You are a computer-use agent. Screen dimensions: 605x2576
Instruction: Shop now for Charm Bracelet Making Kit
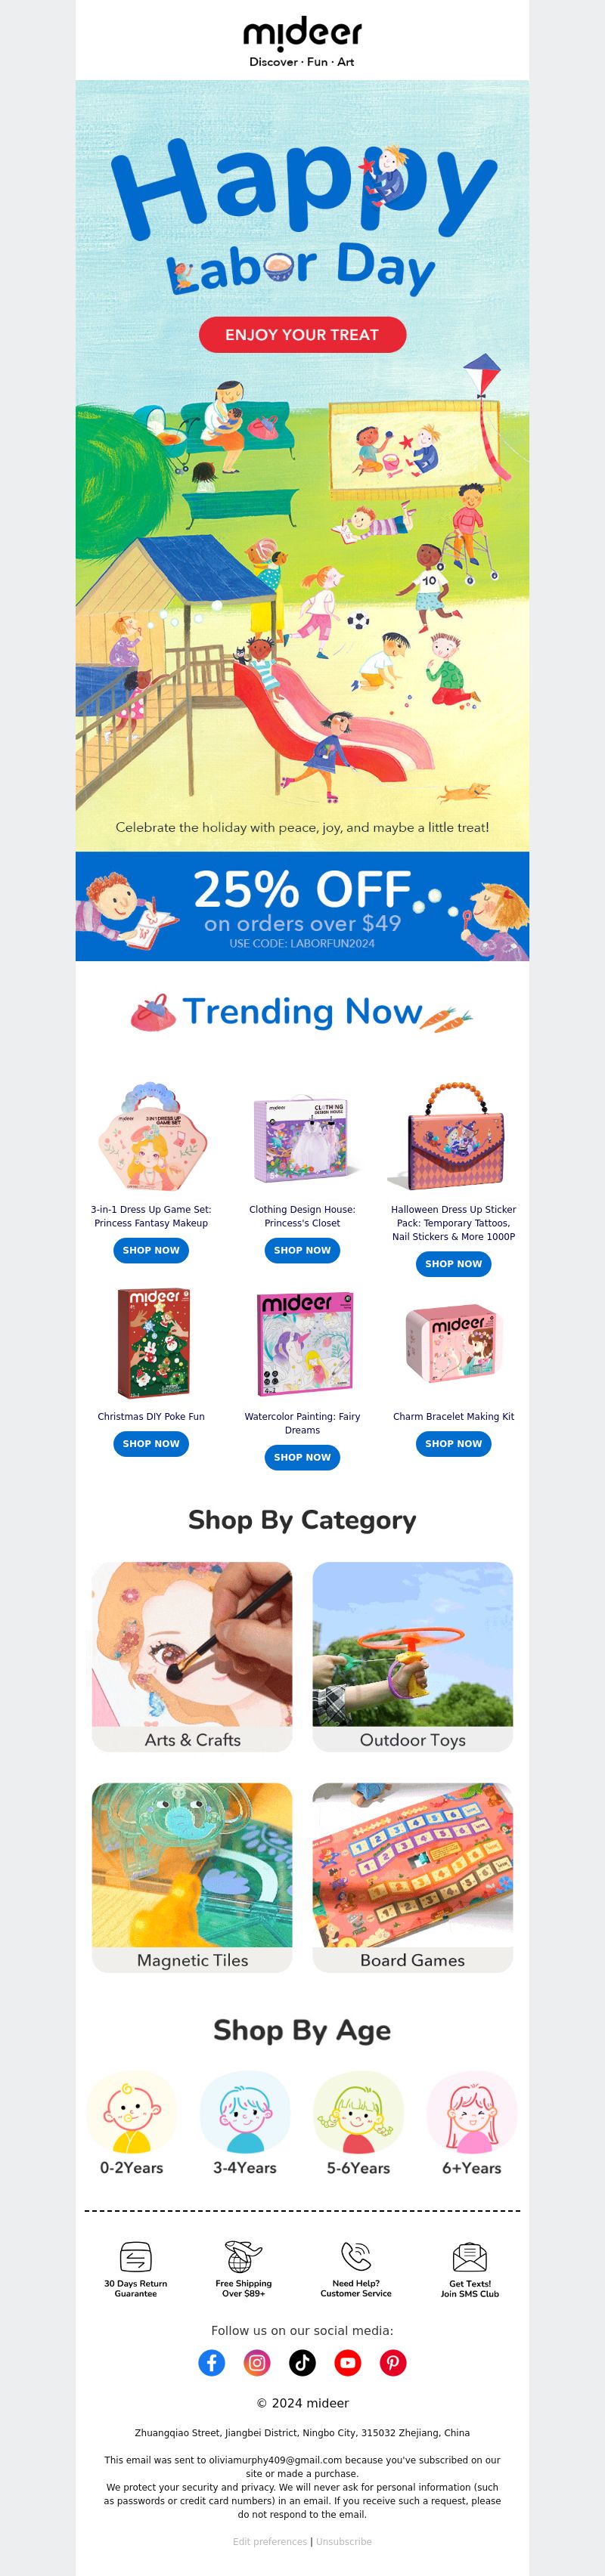pyautogui.click(x=453, y=1443)
